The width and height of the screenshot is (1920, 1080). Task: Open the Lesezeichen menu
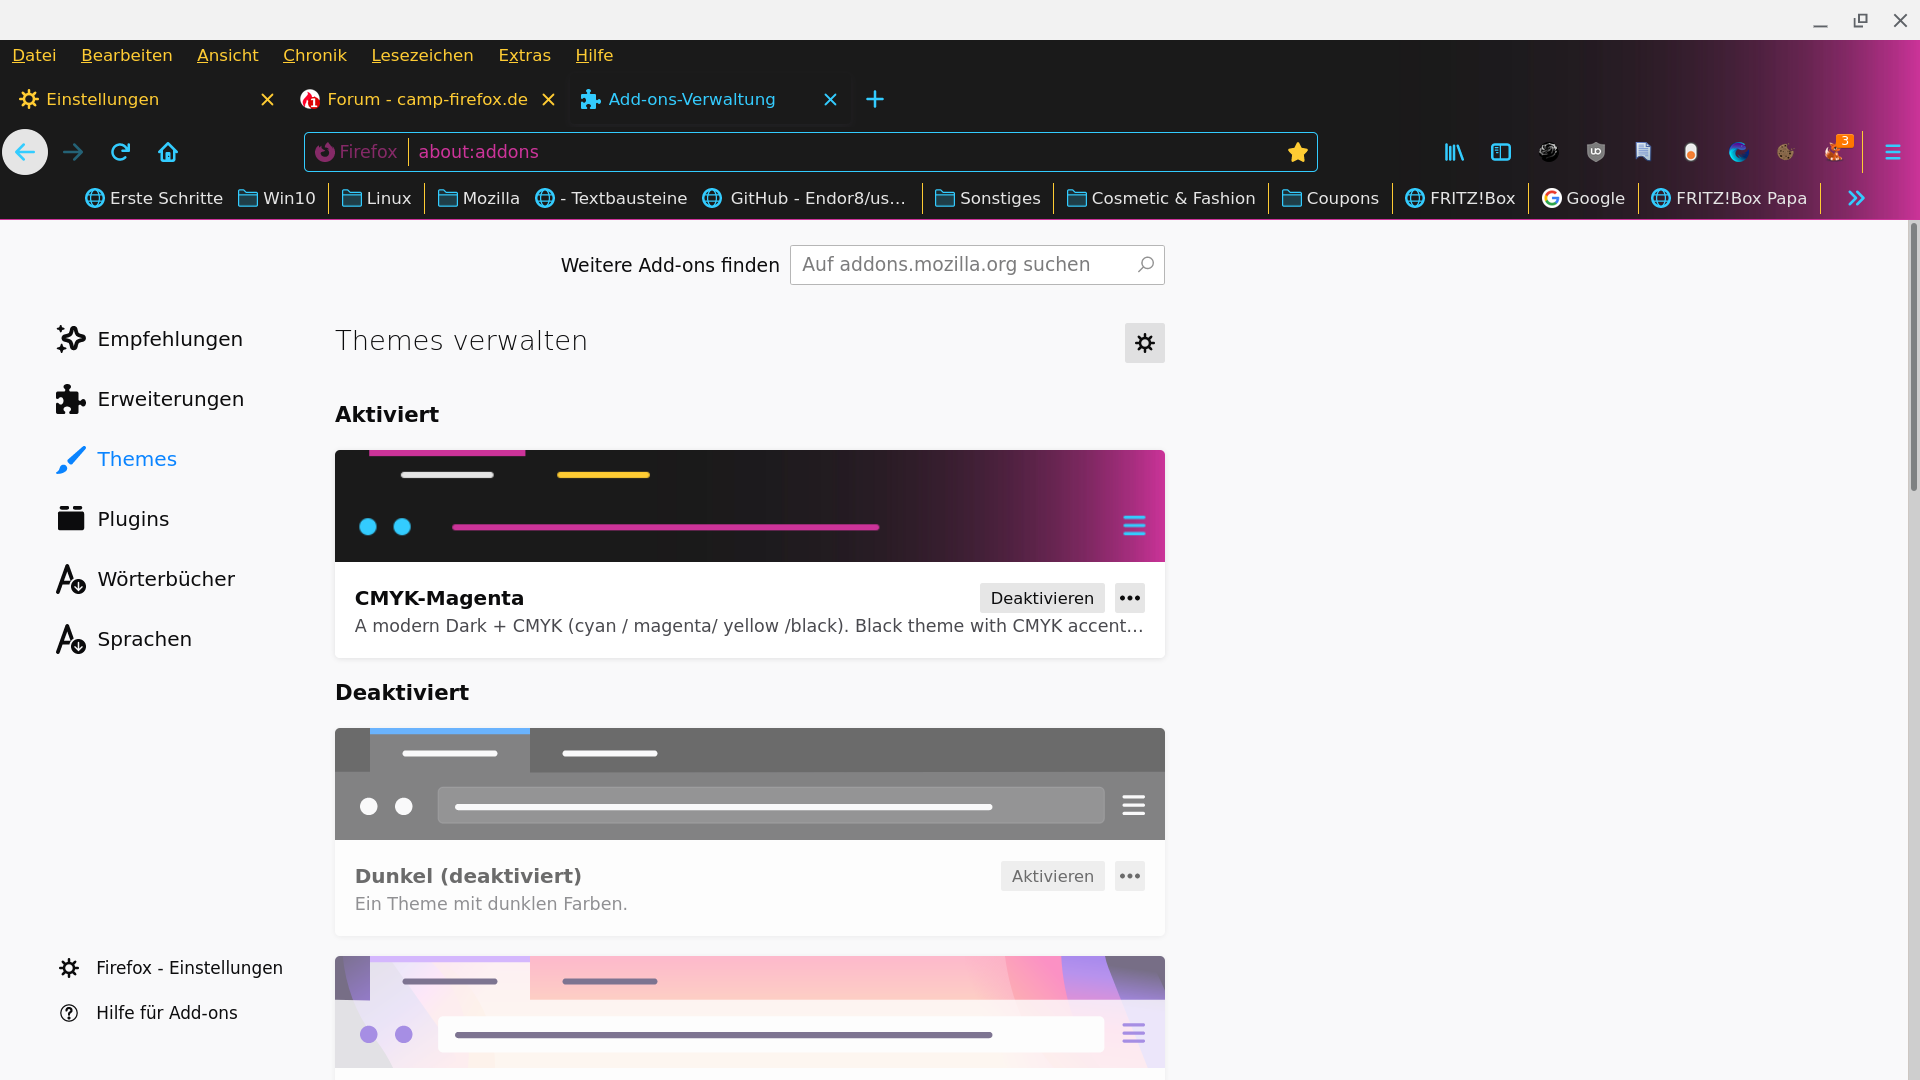point(422,55)
